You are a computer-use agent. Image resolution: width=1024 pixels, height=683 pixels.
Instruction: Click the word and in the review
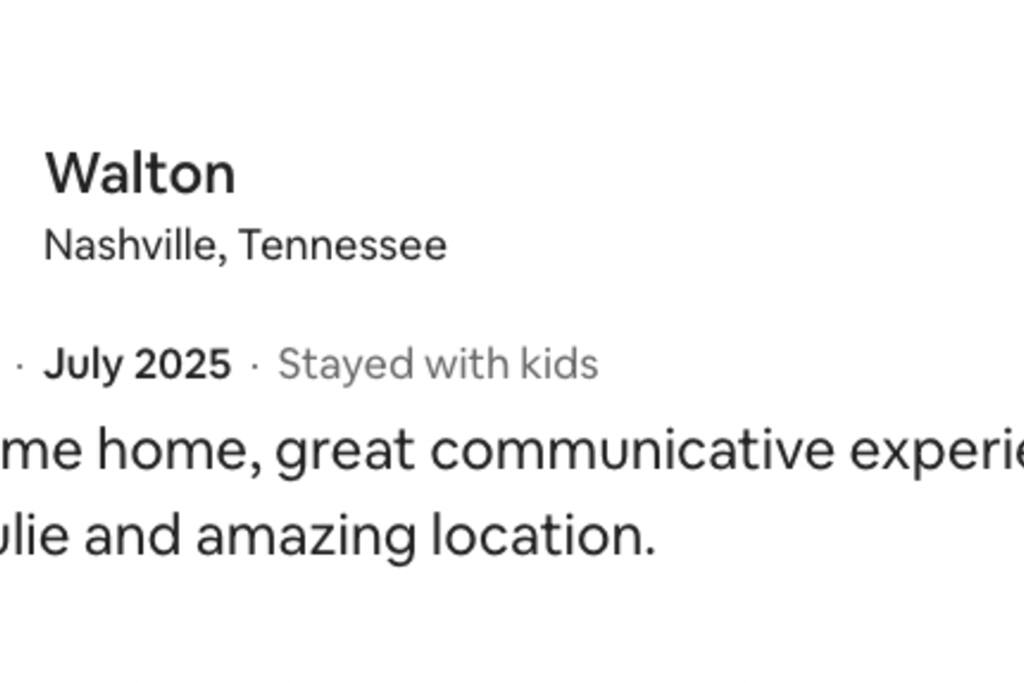tap(138, 535)
